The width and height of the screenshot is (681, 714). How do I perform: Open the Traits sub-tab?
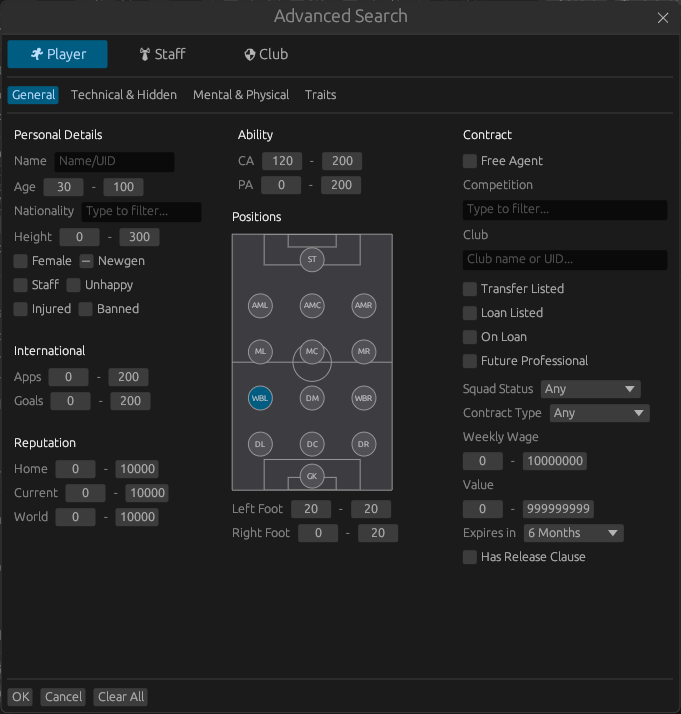pyautogui.click(x=320, y=95)
